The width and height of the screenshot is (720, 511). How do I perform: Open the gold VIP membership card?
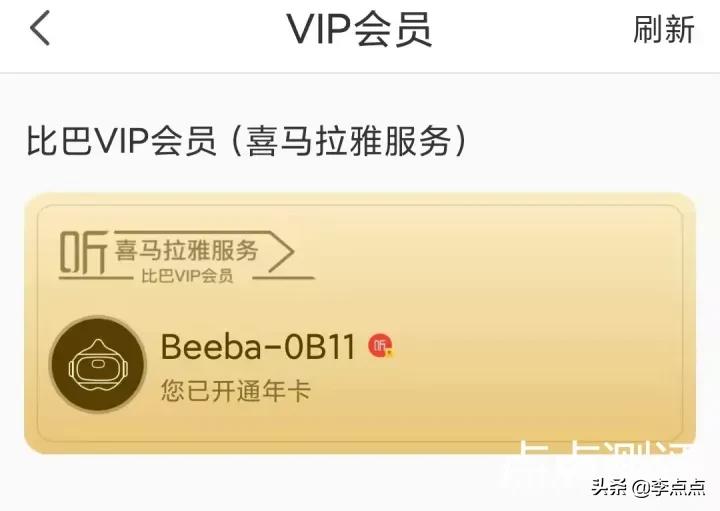pos(360,323)
